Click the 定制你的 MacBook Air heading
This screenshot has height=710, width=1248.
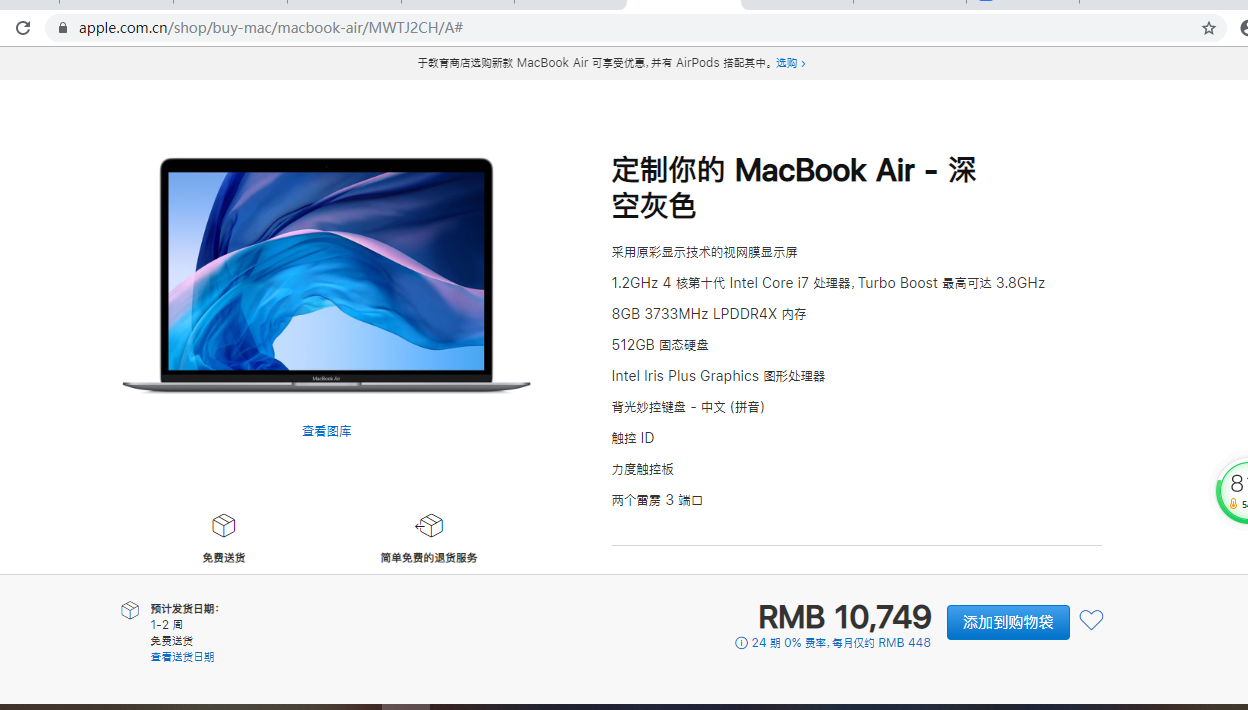tap(794, 188)
